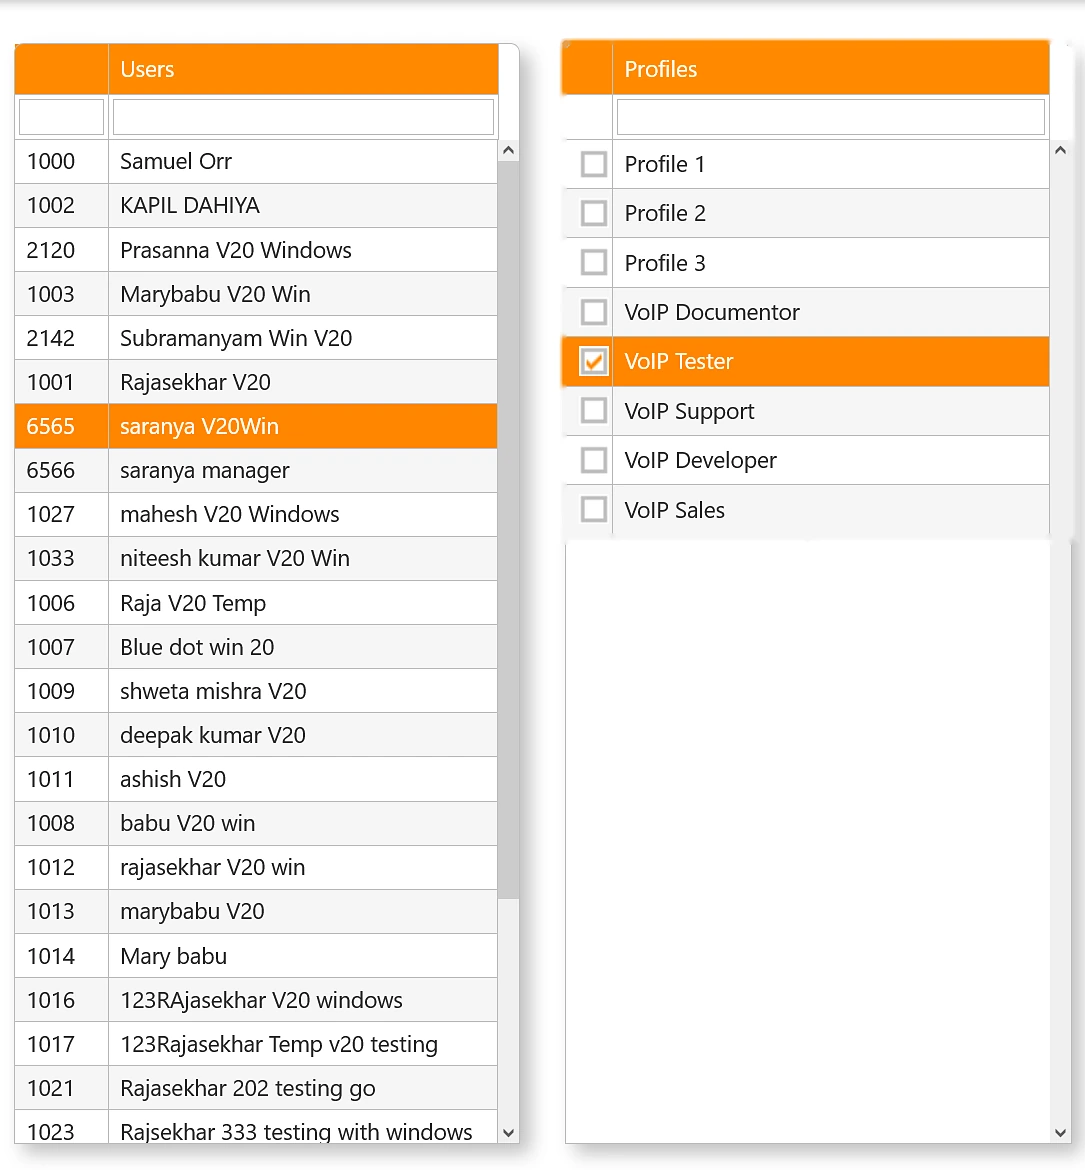This screenshot has height=1170, width=1085.
Task: Select rajasekhar V20 win user
Action: [256, 867]
